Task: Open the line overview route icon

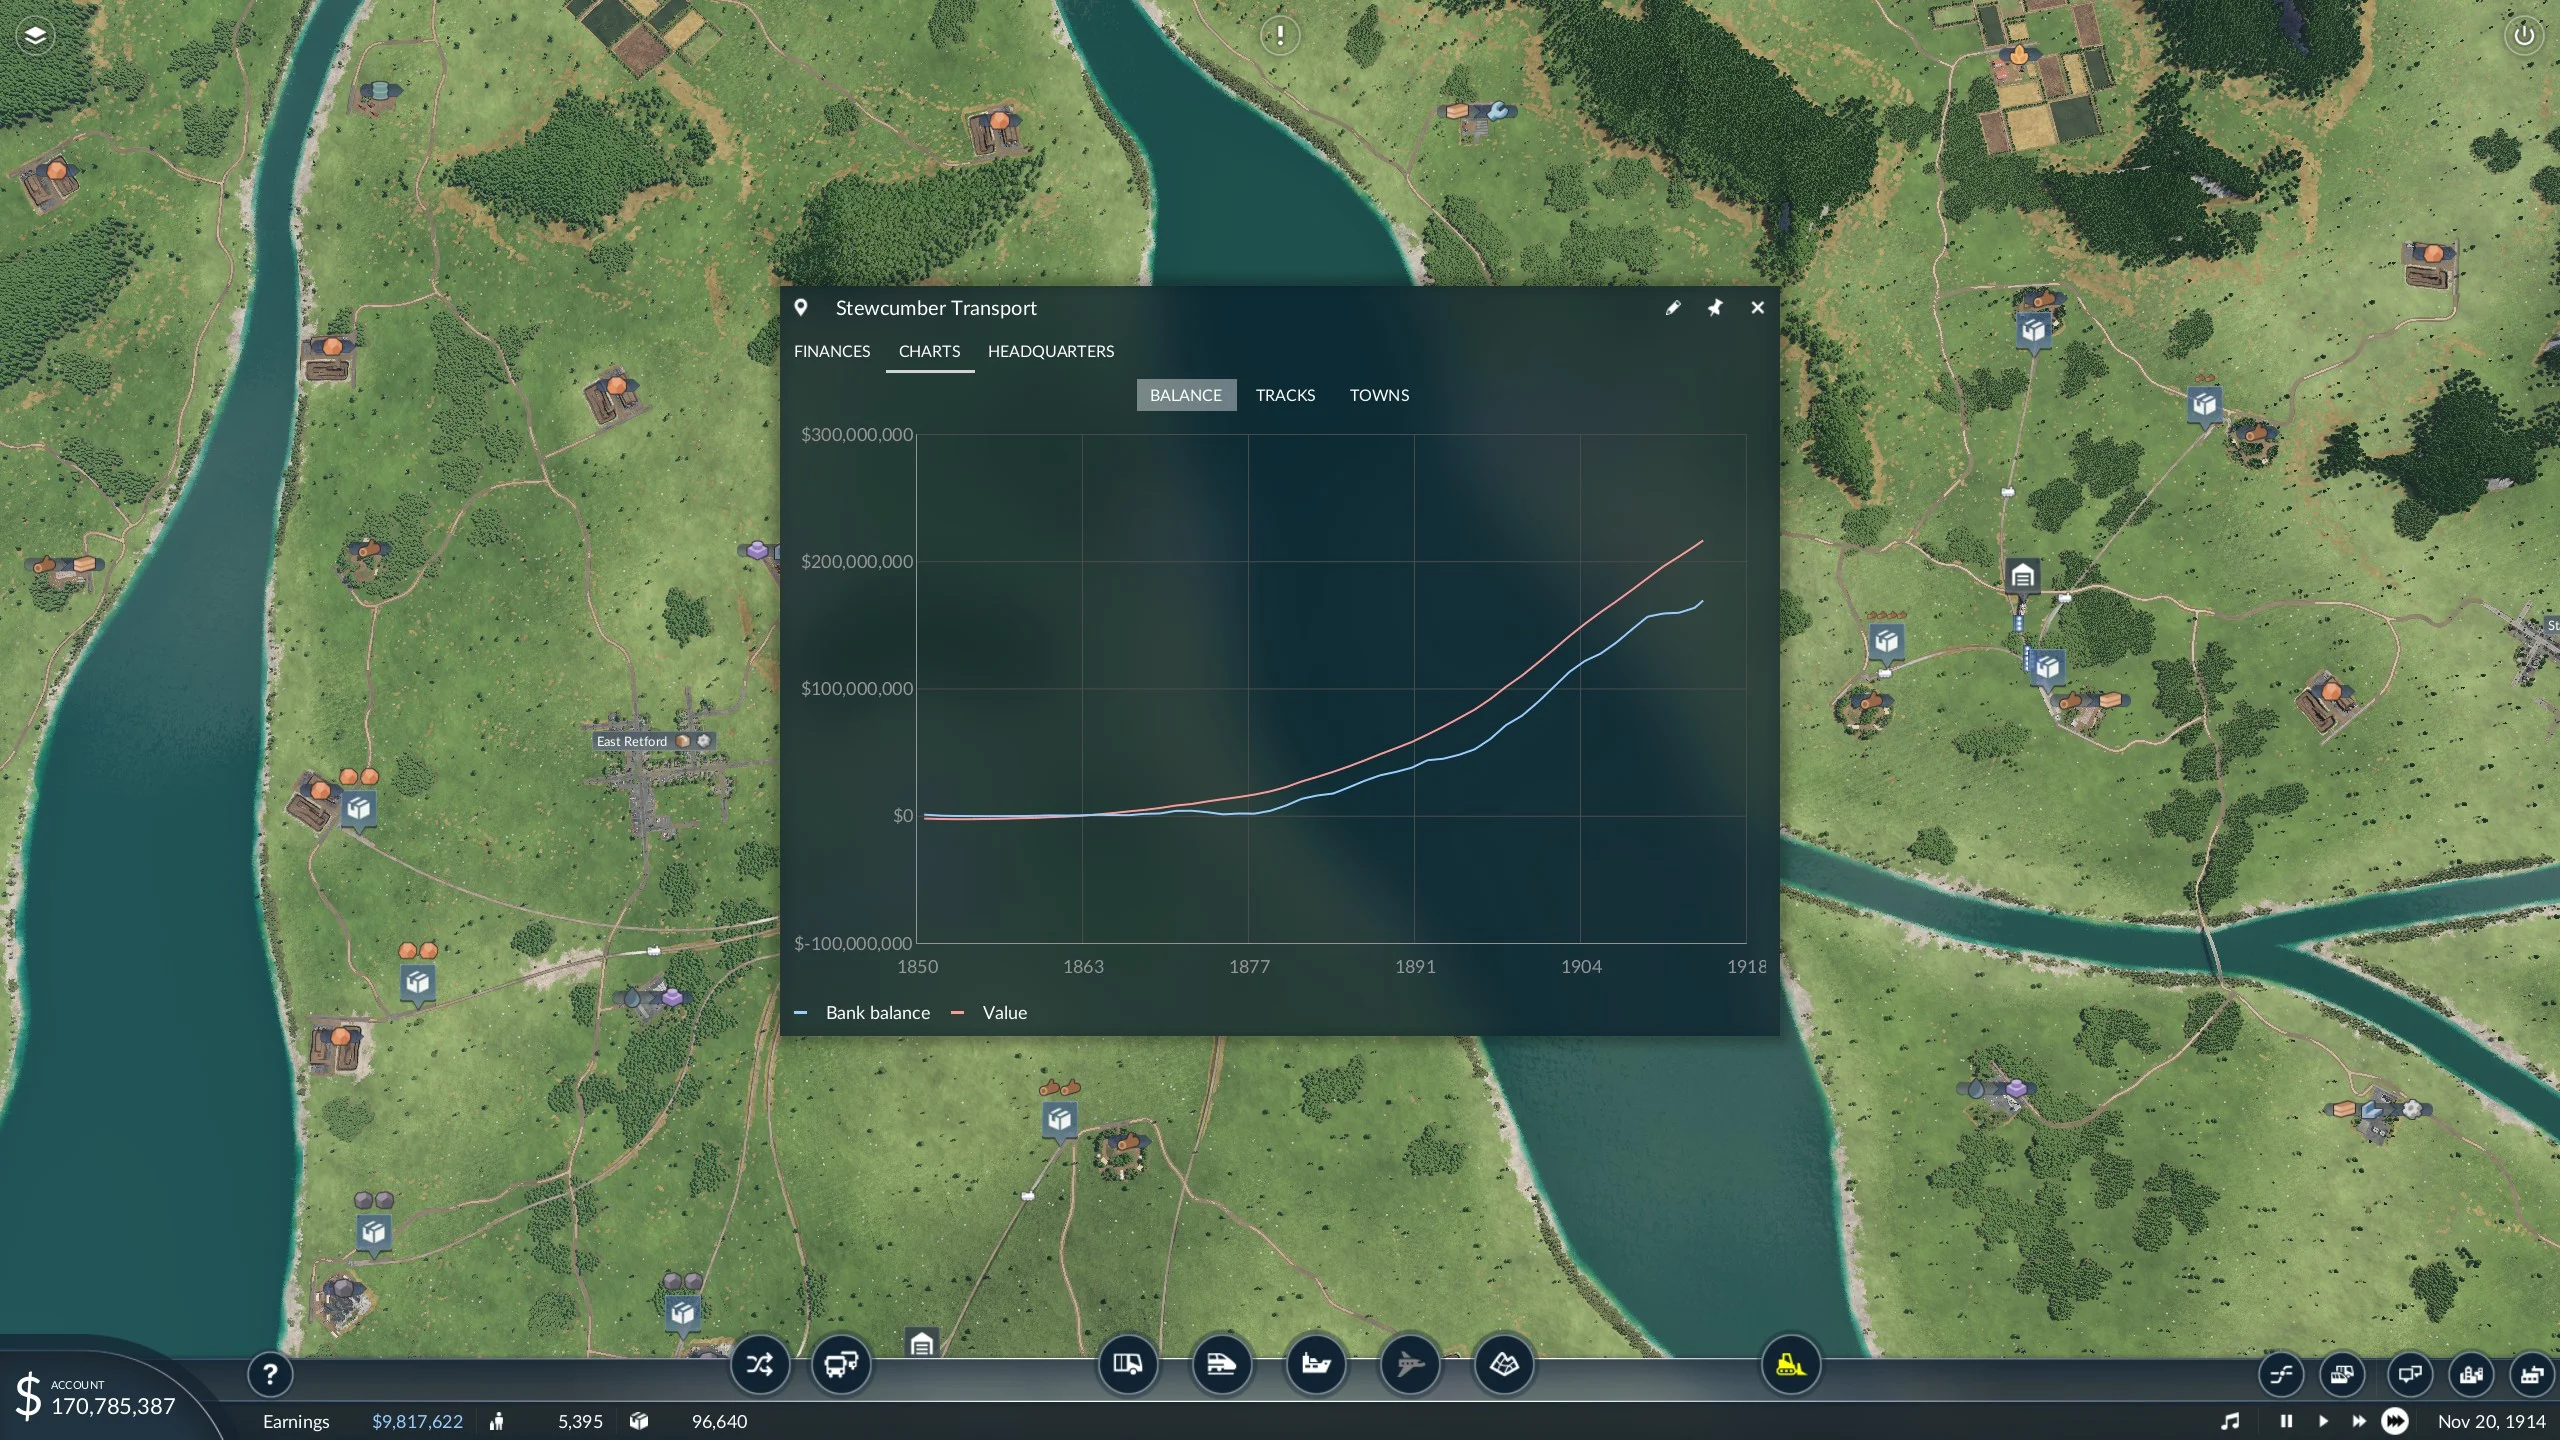Action: pos(2281,1375)
